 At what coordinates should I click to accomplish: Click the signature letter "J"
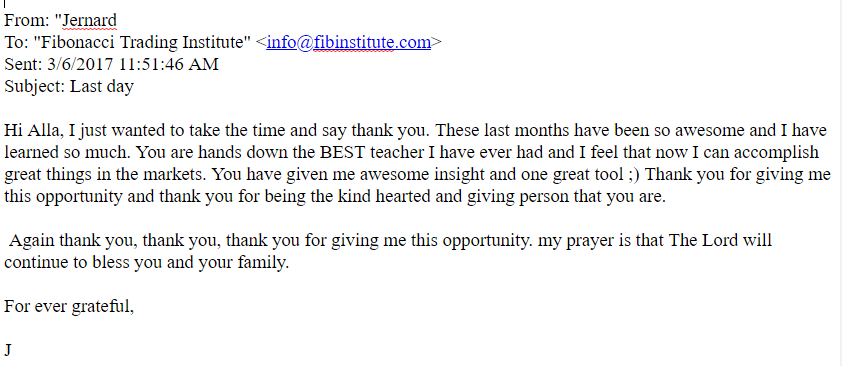click(x=8, y=350)
